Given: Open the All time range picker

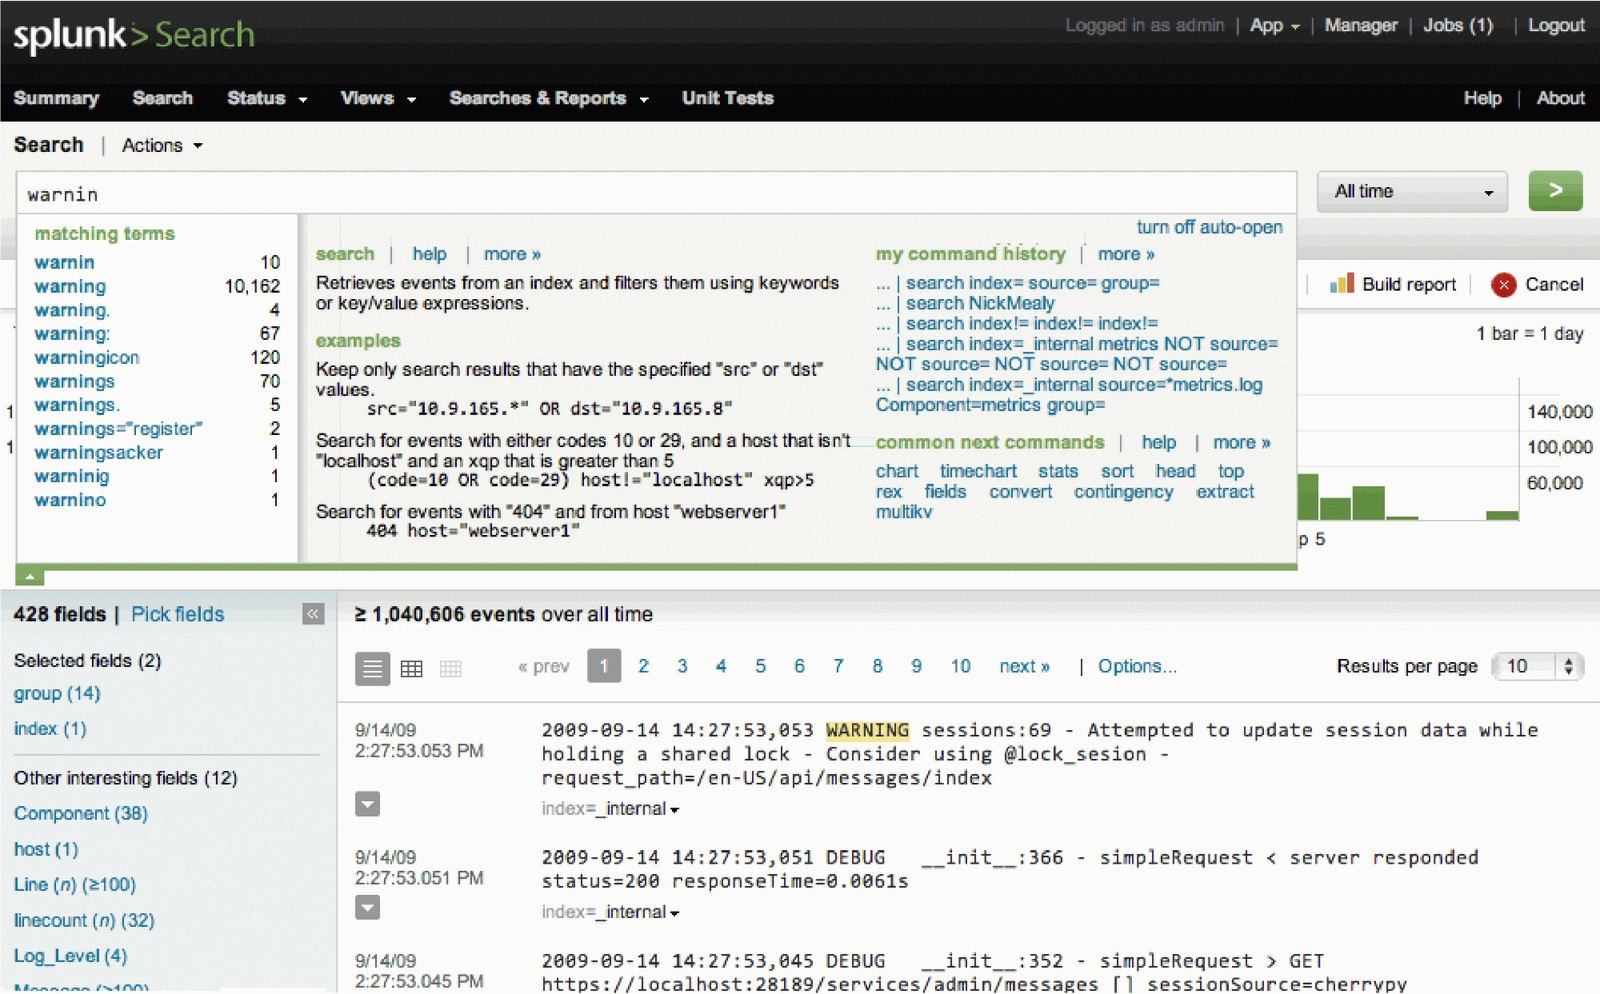Looking at the screenshot, I should click(x=1414, y=191).
